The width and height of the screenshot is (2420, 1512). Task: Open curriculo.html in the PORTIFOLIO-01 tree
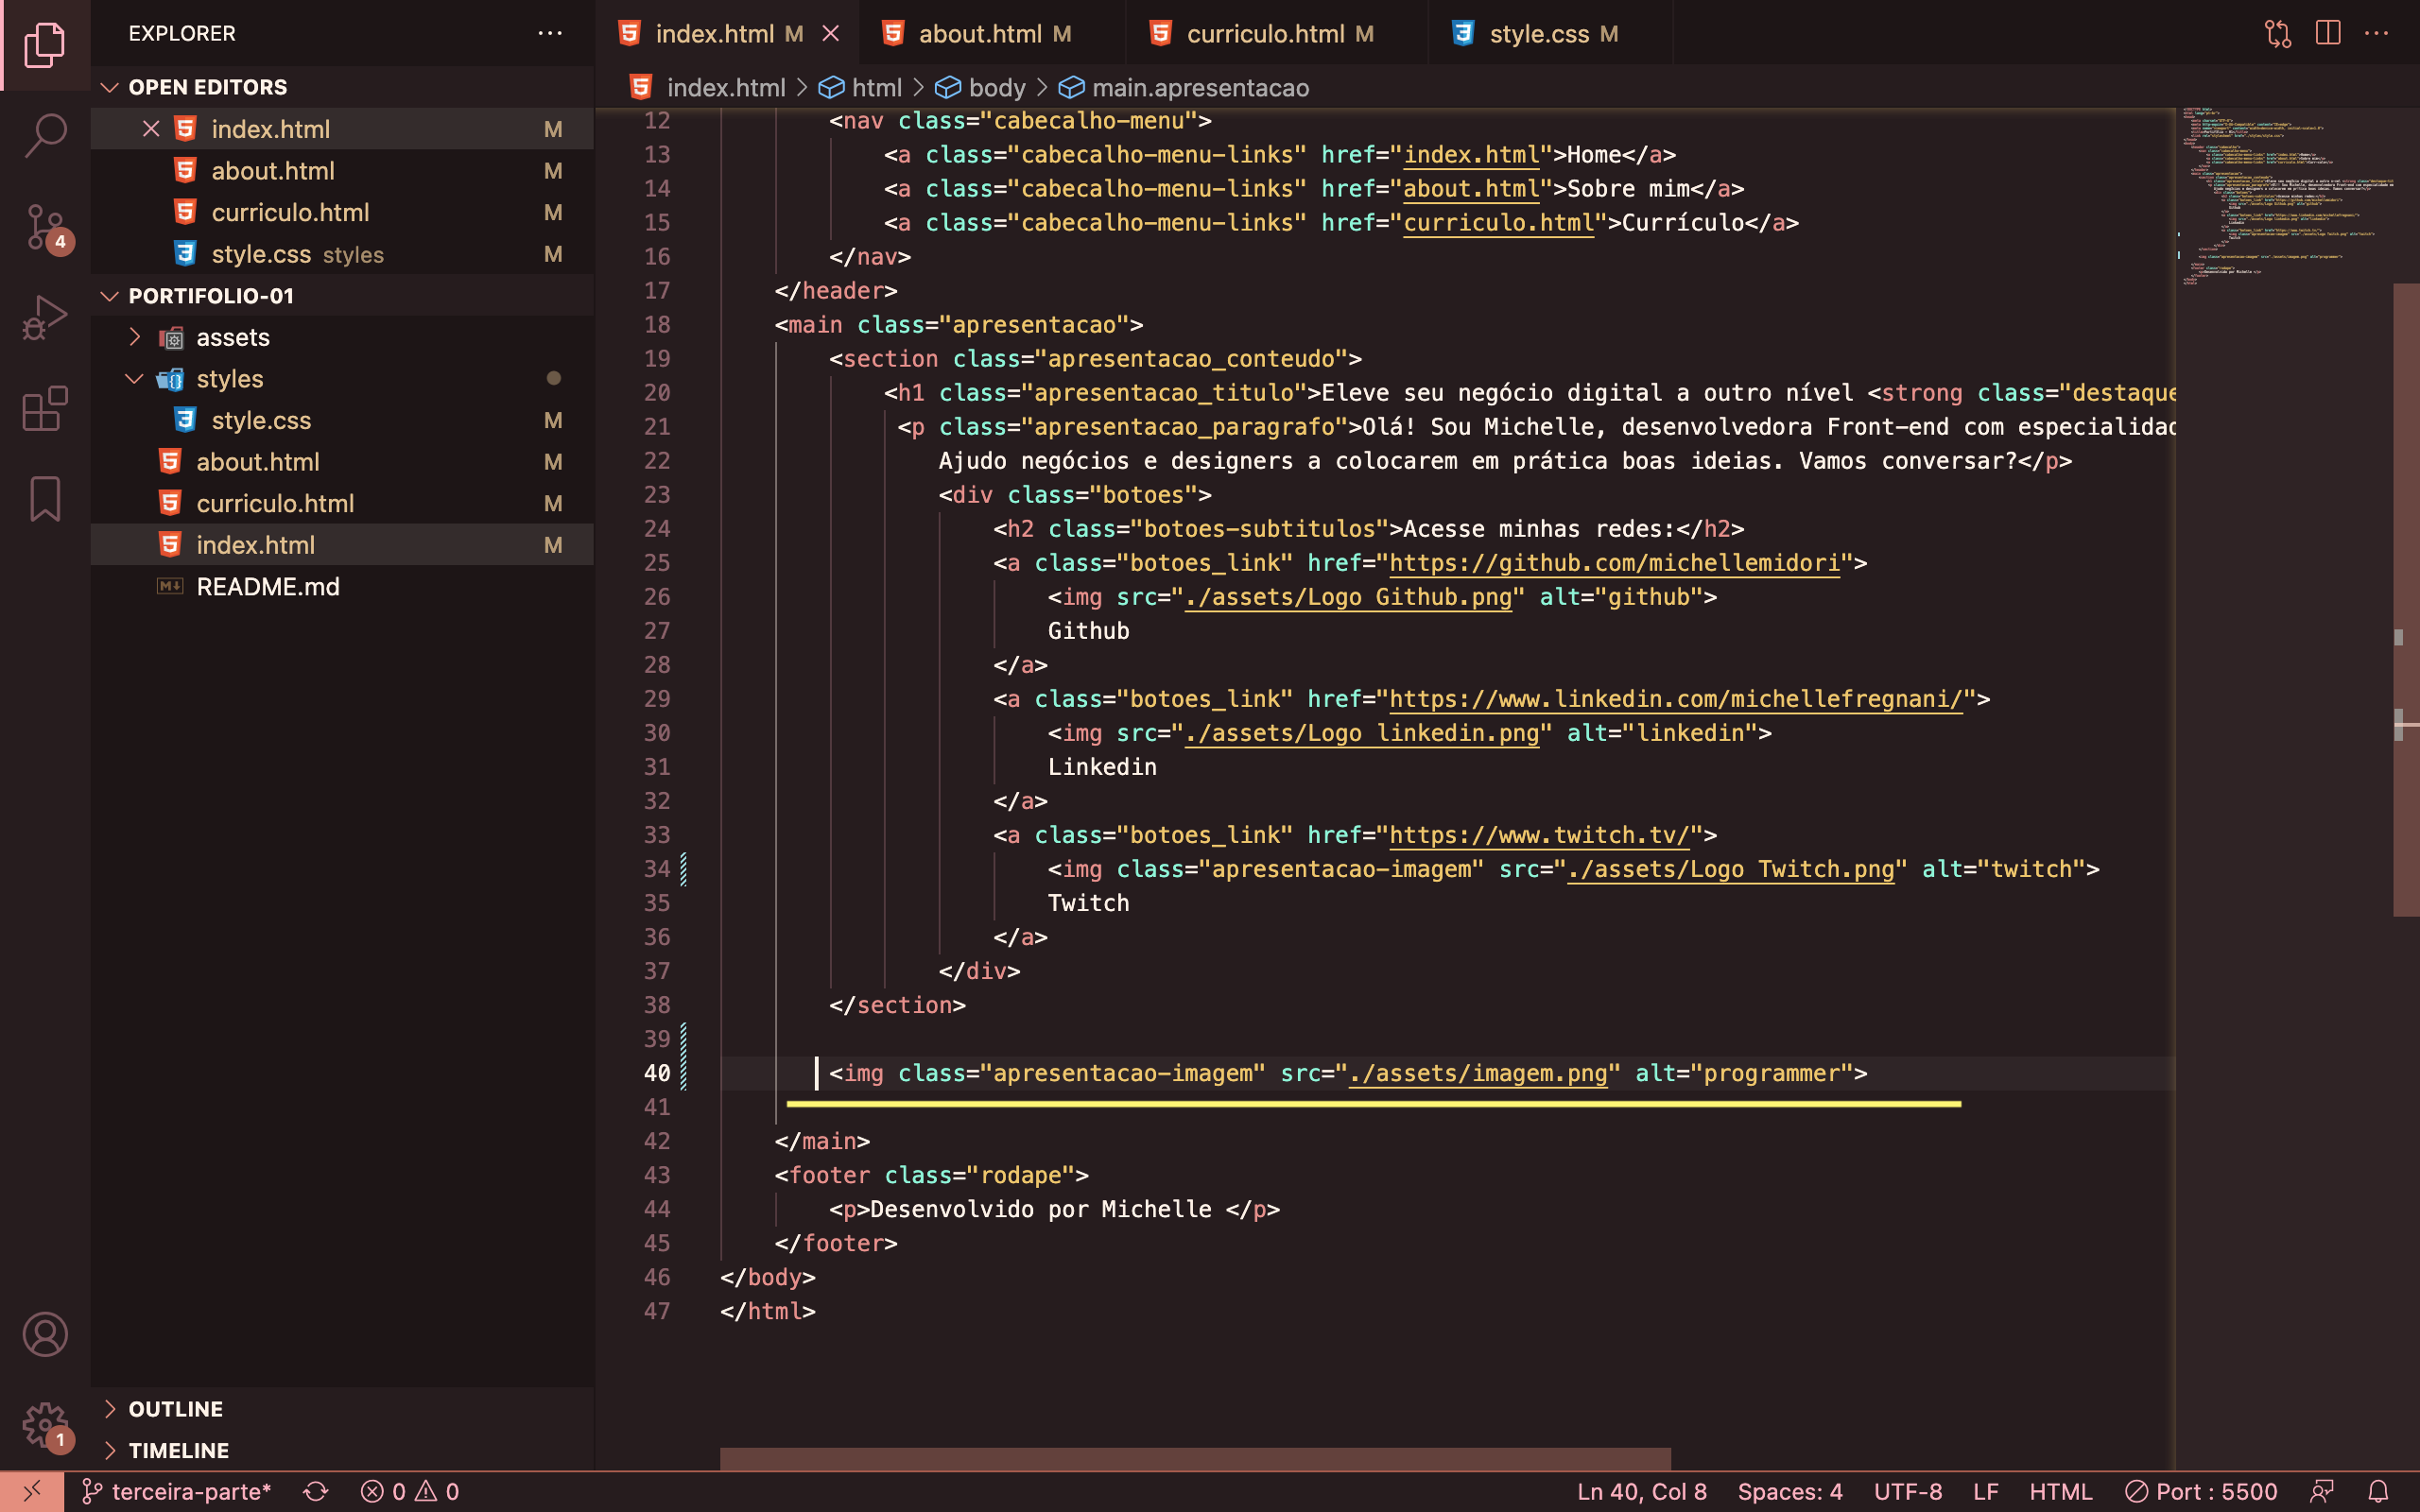342,503
